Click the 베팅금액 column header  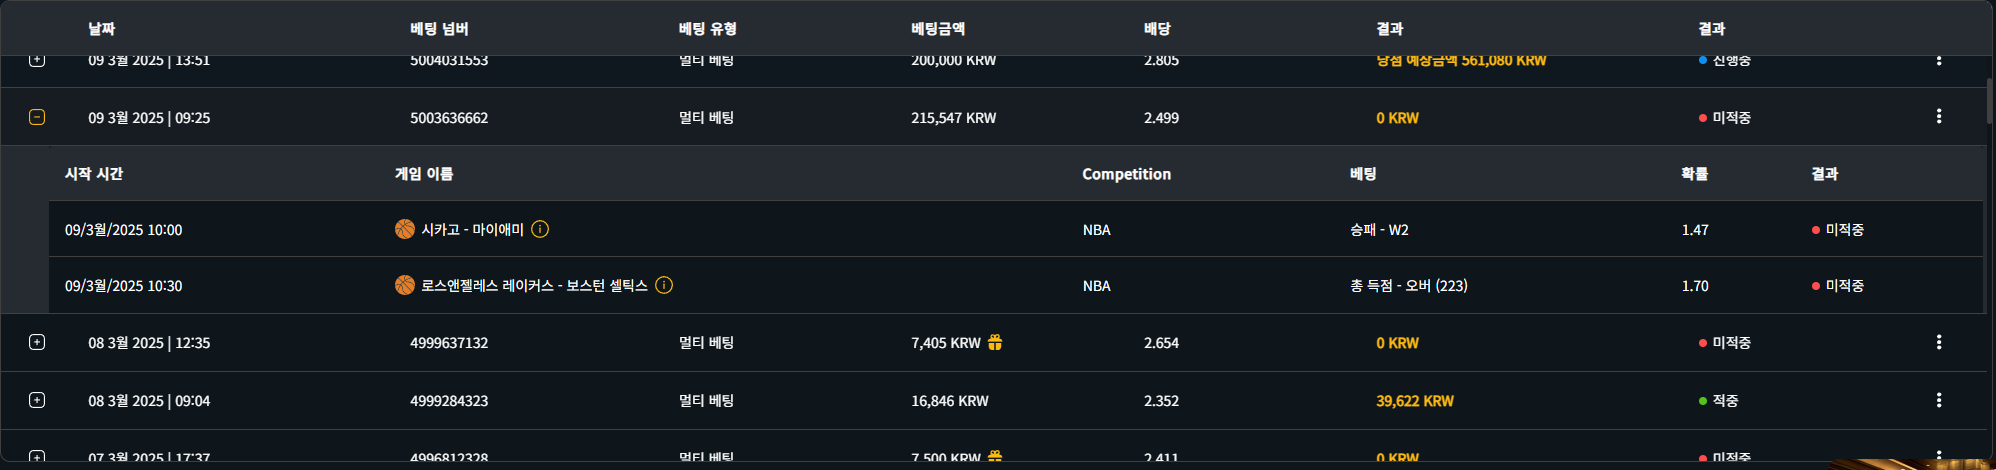pyautogui.click(x=938, y=29)
